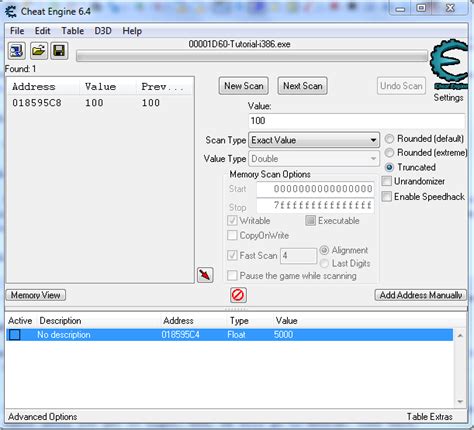
Task: Open Advanced Options
Action: [43, 417]
